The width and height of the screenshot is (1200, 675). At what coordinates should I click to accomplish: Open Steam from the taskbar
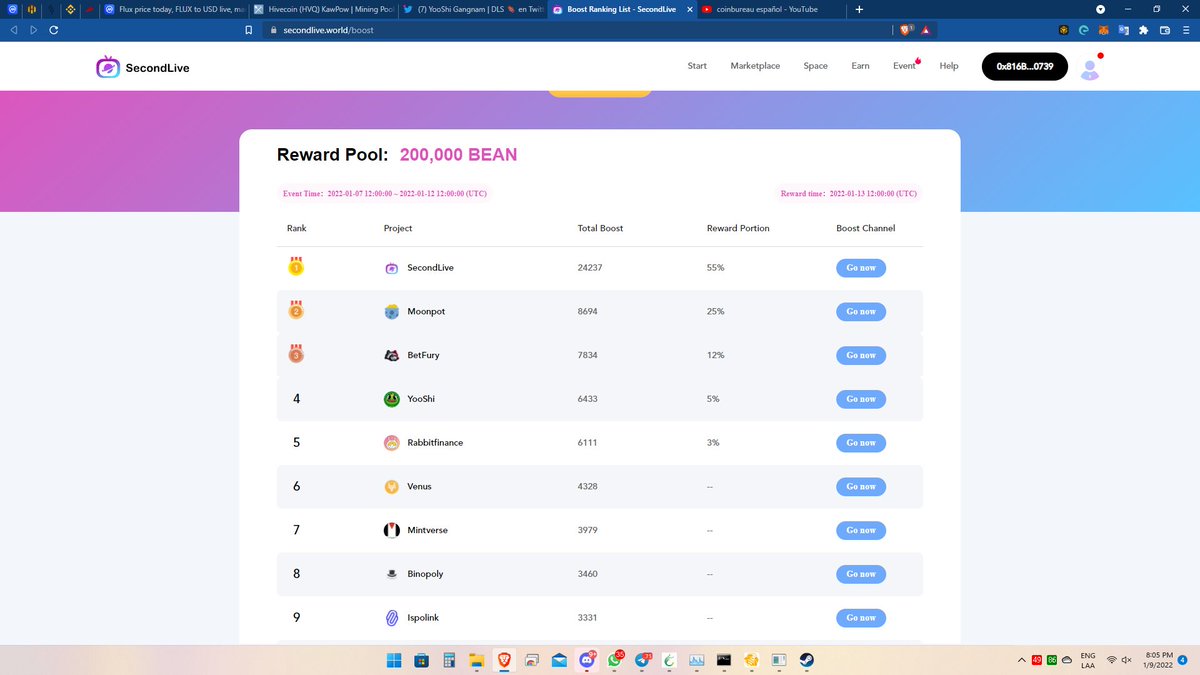(x=806, y=660)
